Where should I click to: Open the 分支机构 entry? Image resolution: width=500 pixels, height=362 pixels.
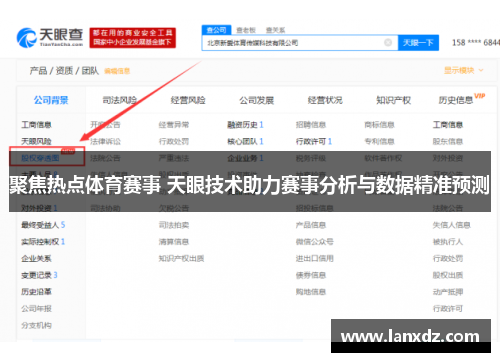coord(36,325)
